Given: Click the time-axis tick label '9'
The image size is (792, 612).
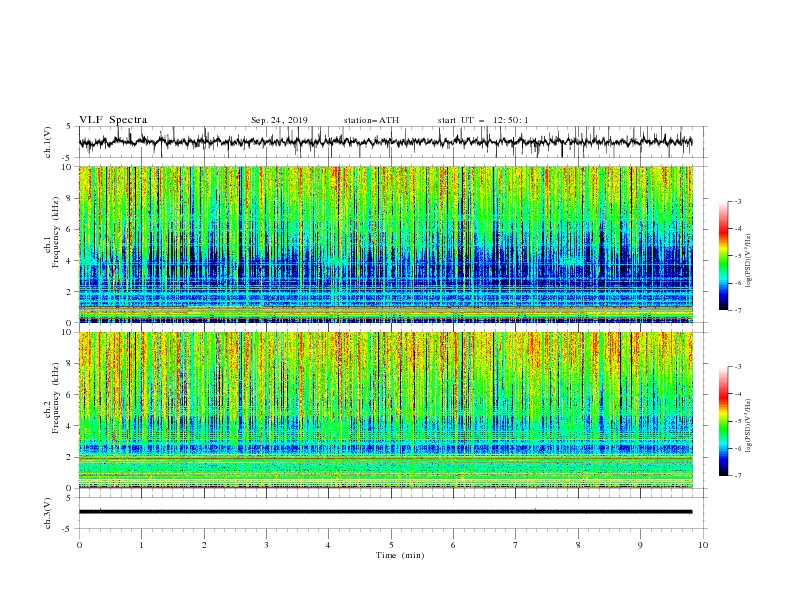Looking at the screenshot, I should pyautogui.click(x=640, y=545).
